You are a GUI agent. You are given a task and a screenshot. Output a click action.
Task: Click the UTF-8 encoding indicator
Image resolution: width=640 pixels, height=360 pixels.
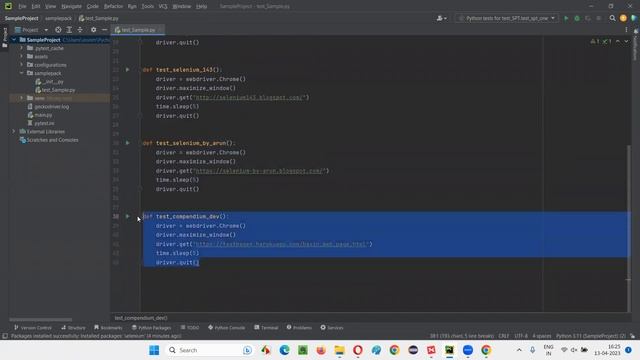click(x=521, y=336)
